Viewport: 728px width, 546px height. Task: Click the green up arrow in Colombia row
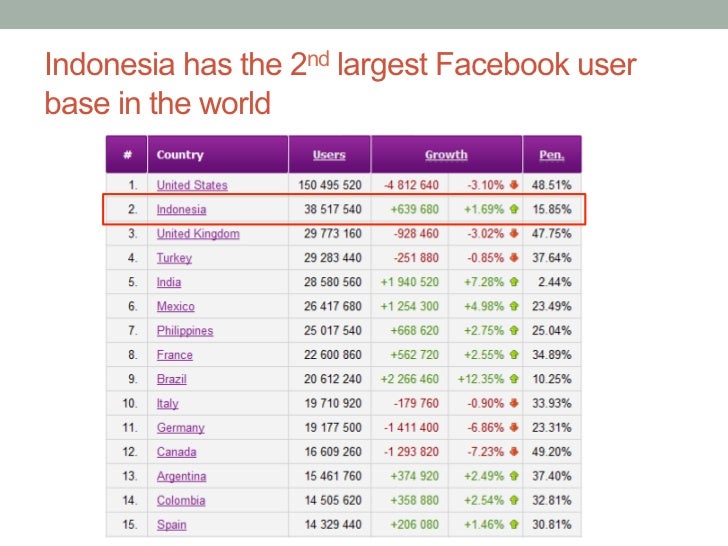point(514,500)
